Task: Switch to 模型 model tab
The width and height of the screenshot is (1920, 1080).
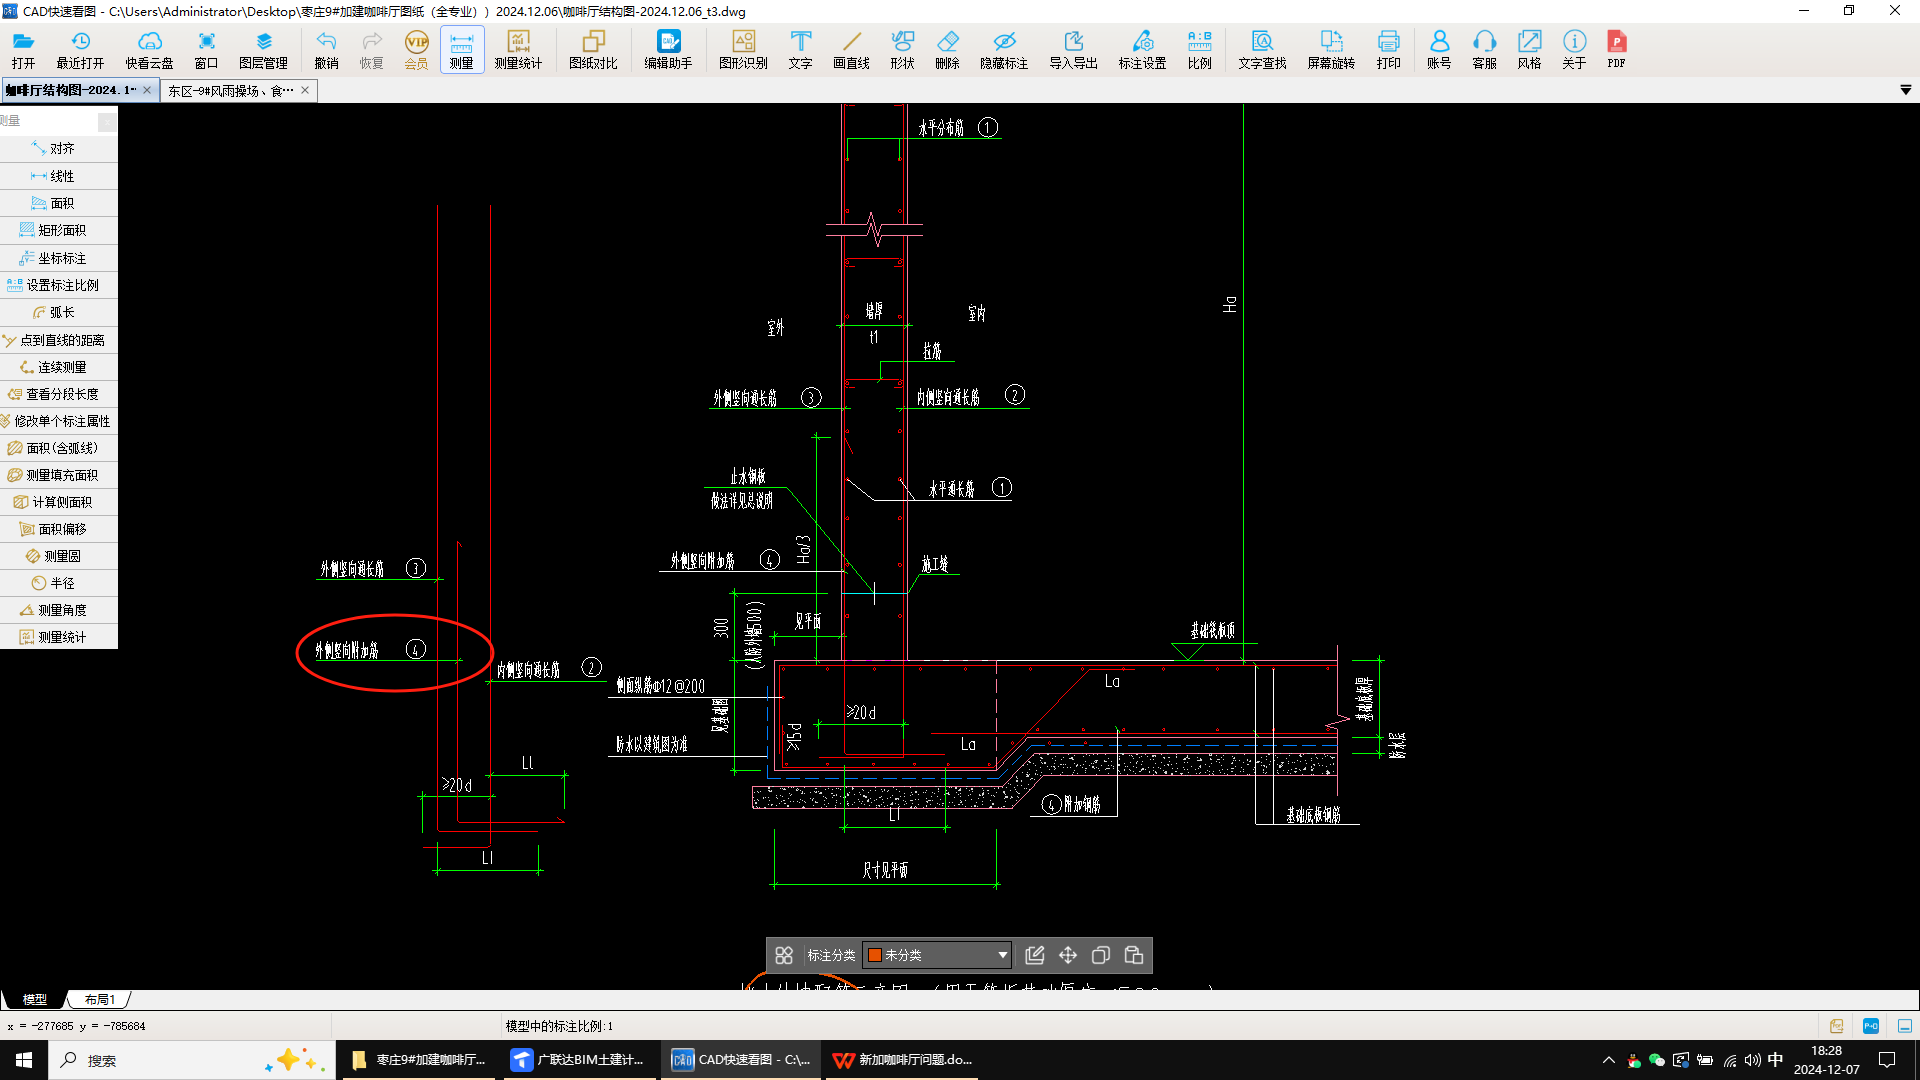Action: click(35, 999)
